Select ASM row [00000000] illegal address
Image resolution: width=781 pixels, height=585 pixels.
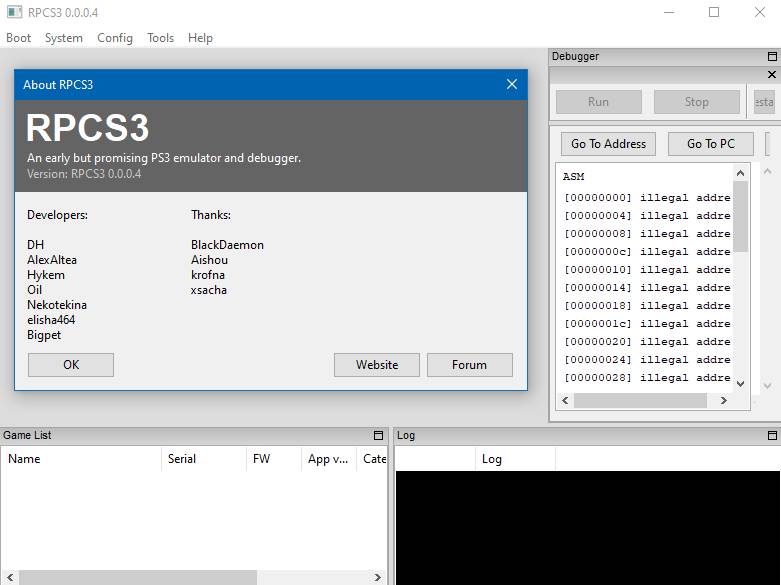[x=647, y=198]
